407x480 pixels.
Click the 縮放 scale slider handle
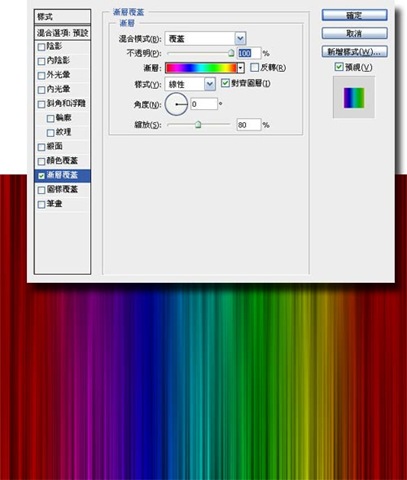(198, 125)
